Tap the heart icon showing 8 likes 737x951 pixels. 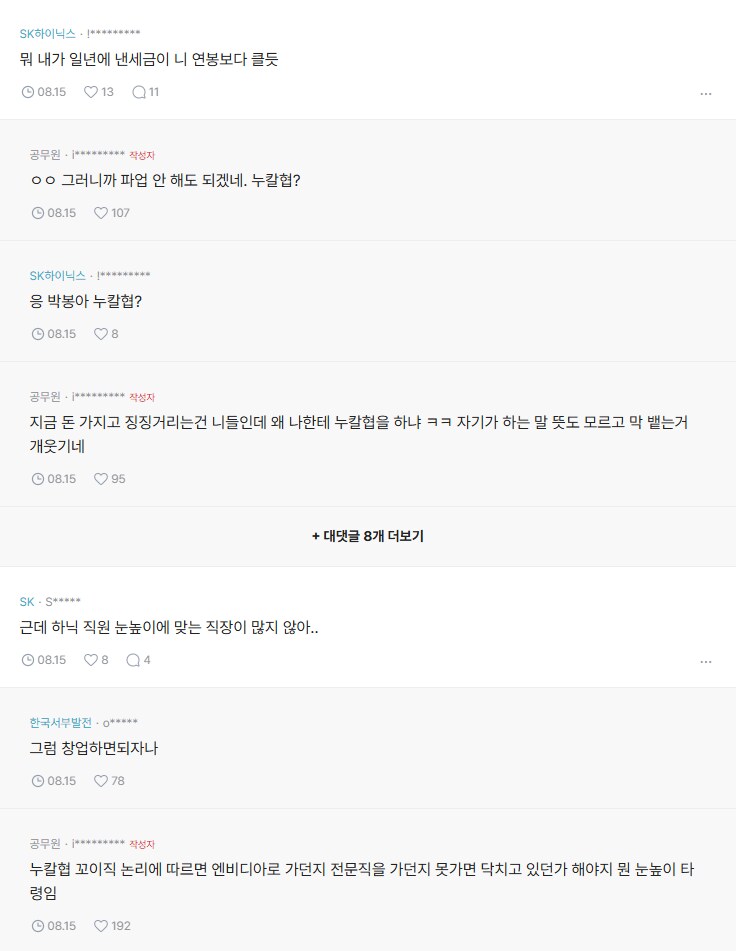coord(100,334)
